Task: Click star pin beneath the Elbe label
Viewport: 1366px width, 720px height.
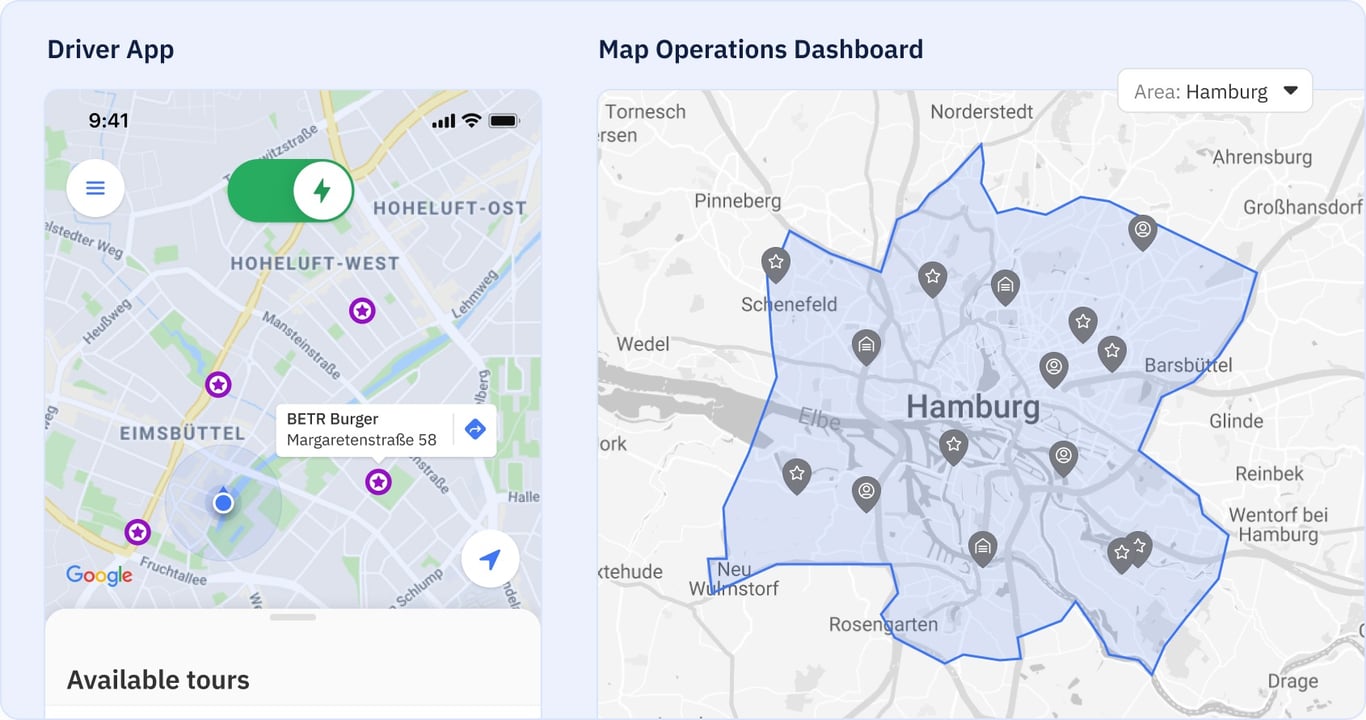Action: [796, 476]
